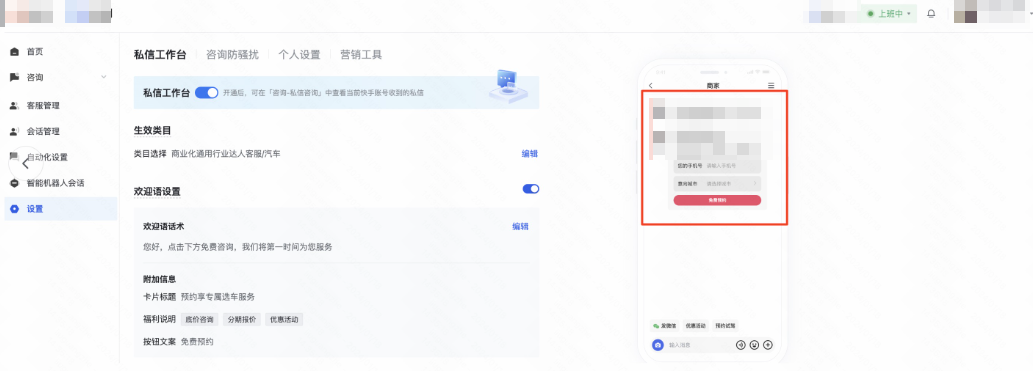
Task: Click the 优惠活动 quick button in phone preview
Action: click(x=695, y=326)
